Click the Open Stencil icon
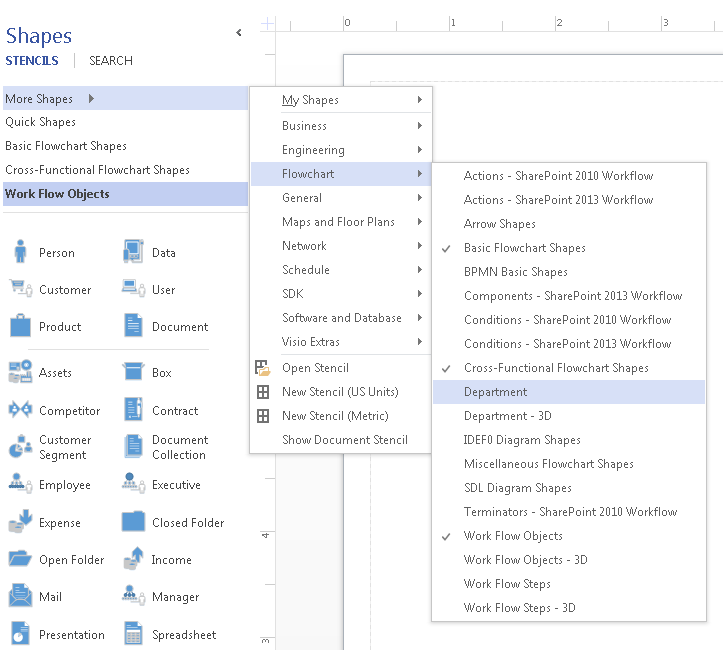 coord(263,368)
